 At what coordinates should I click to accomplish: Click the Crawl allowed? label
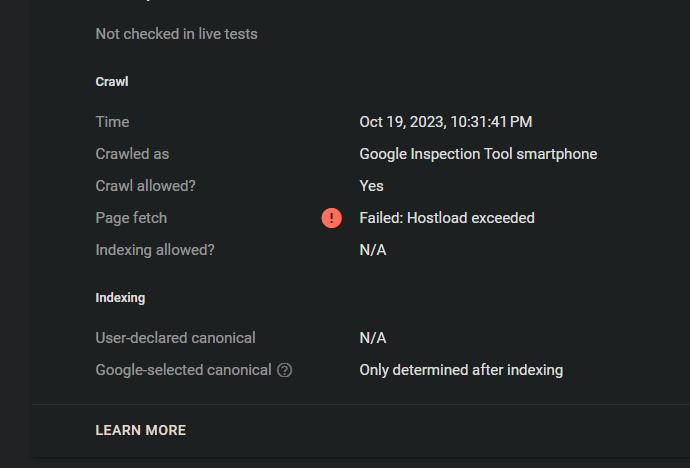(145, 186)
